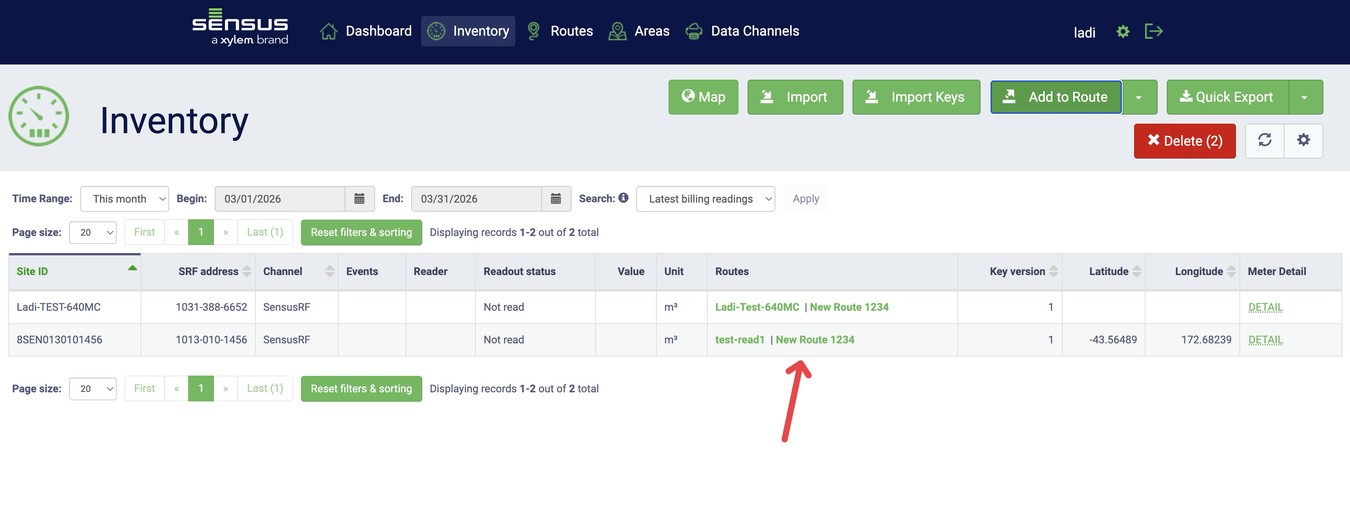Toggle sorting on Key version column

pos(1053,272)
